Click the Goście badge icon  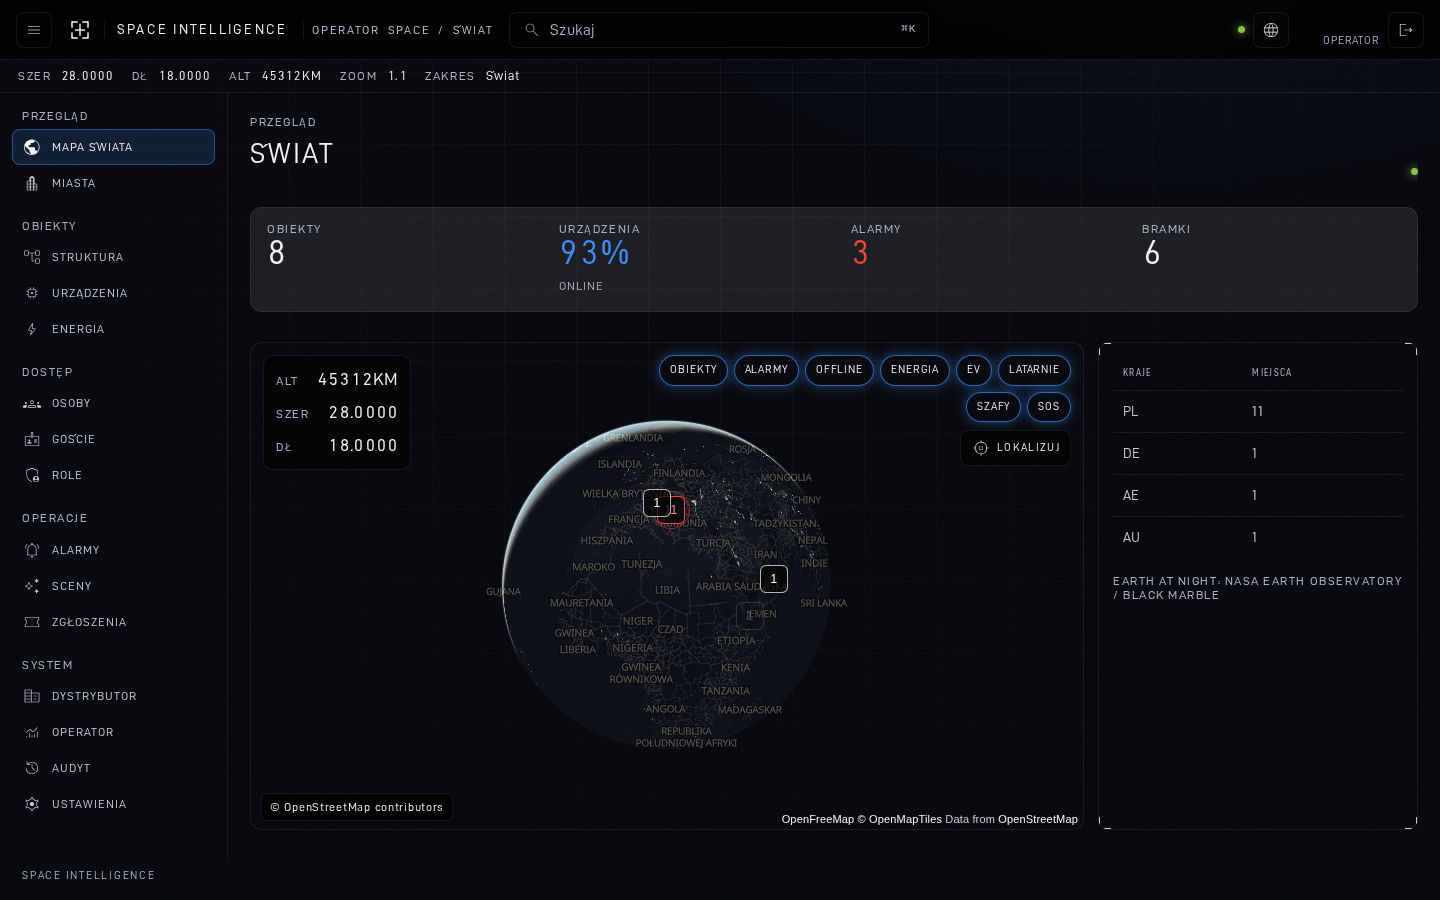click(32, 439)
